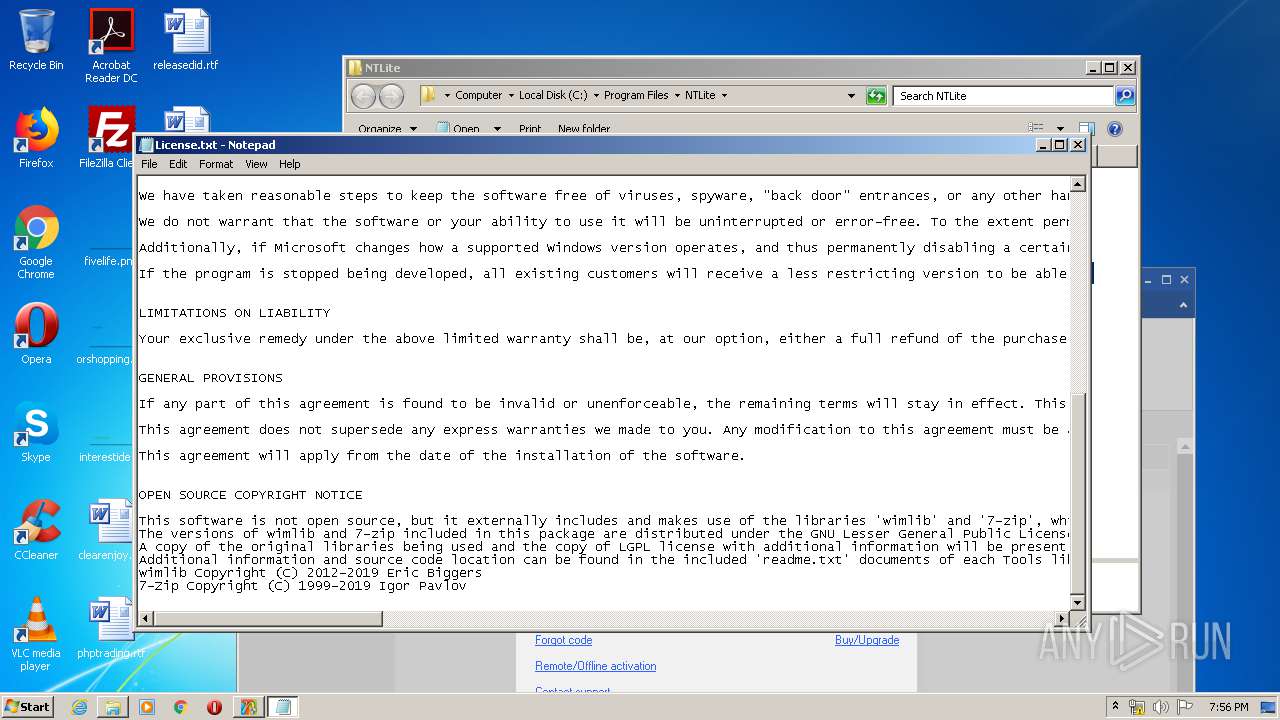
Task: Launch Acrobat Reader DC shortcut
Action: tap(111, 46)
